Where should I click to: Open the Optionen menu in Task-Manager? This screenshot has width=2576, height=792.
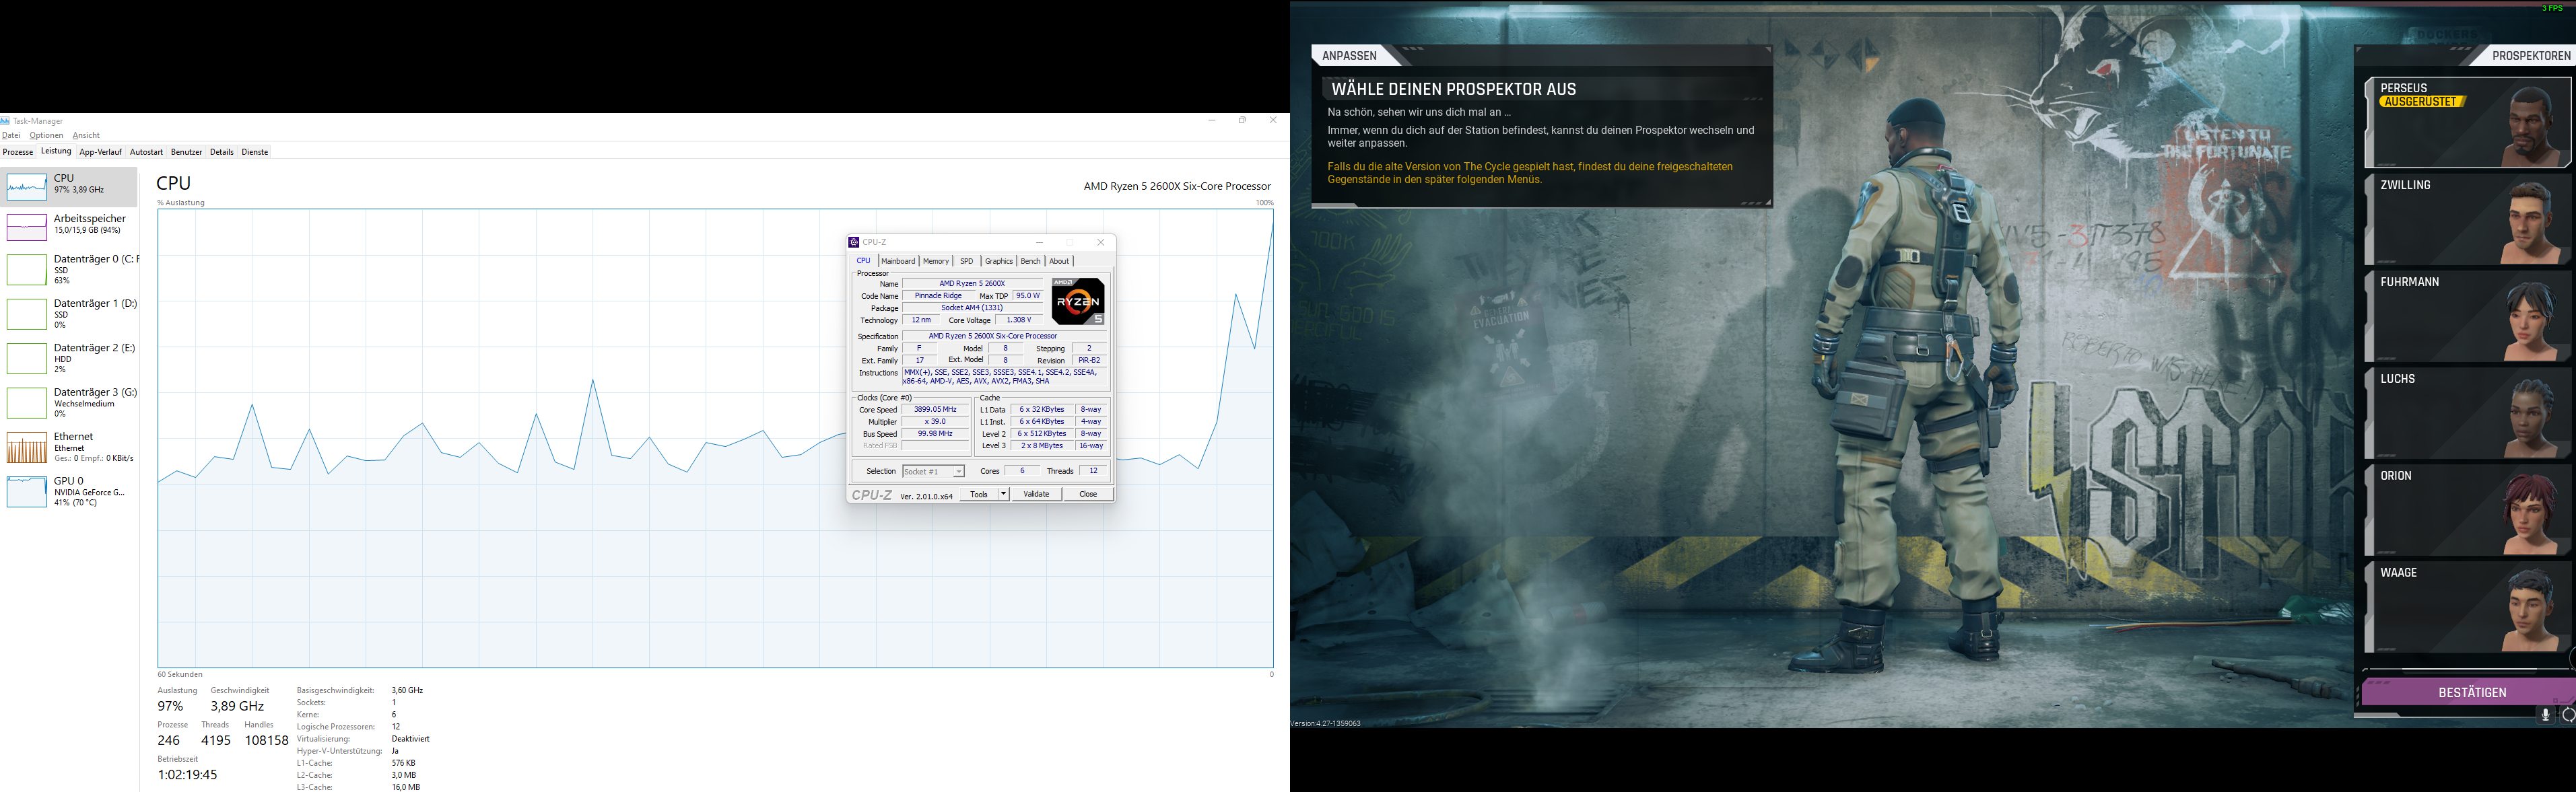(46, 135)
